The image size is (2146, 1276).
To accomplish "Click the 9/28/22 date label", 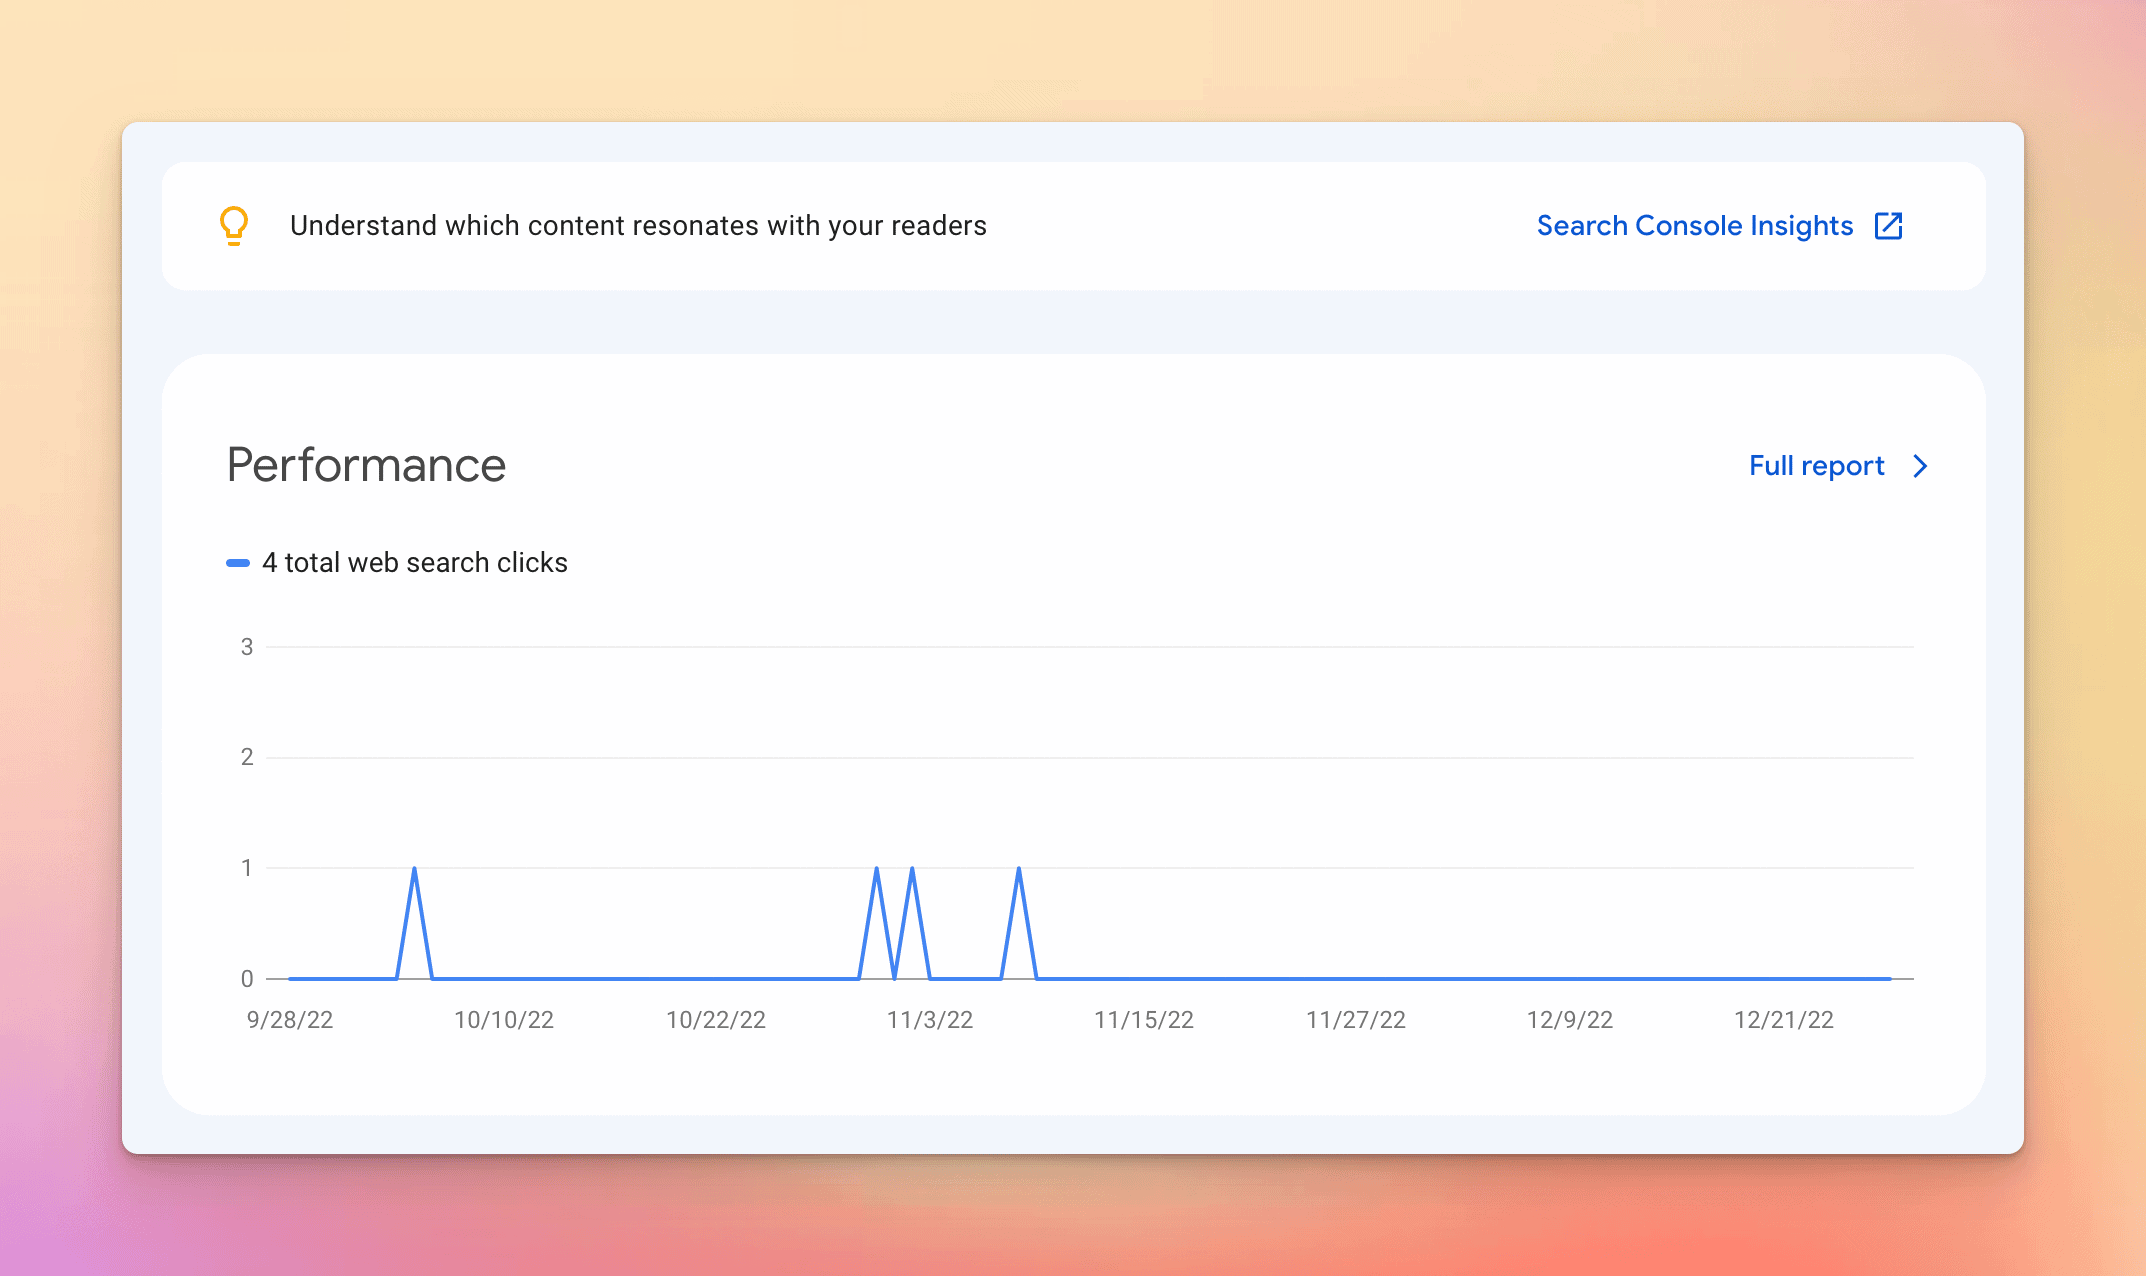I will (290, 1020).
